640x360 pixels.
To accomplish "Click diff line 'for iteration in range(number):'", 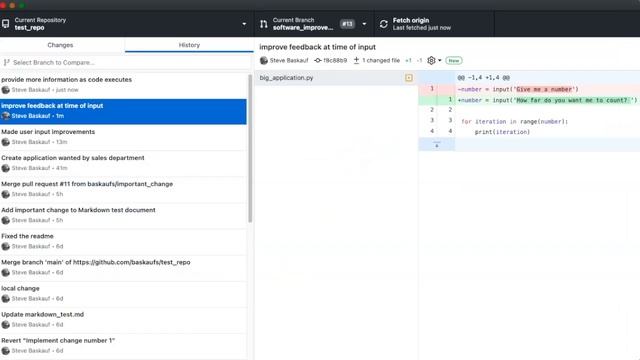I will [x=529, y=121].
